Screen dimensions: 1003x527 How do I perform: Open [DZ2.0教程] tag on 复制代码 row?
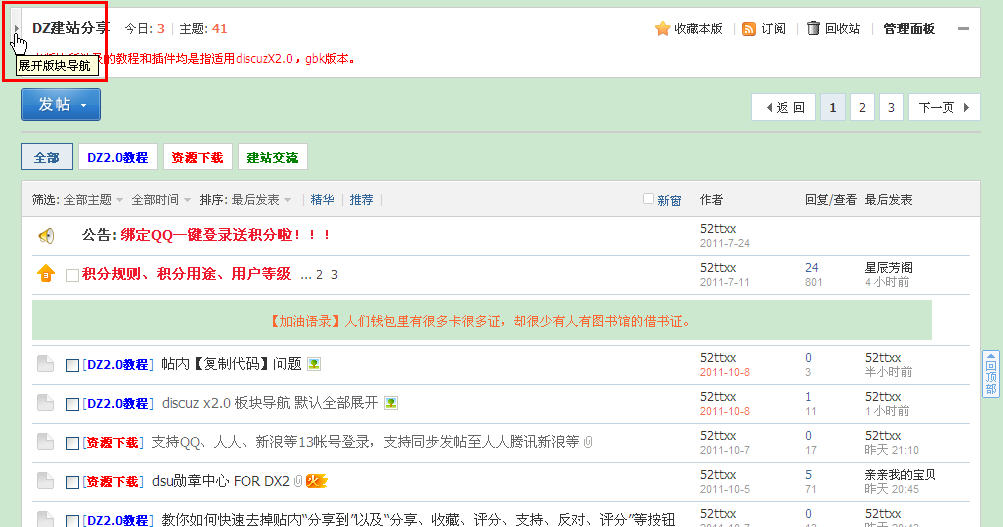point(118,365)
